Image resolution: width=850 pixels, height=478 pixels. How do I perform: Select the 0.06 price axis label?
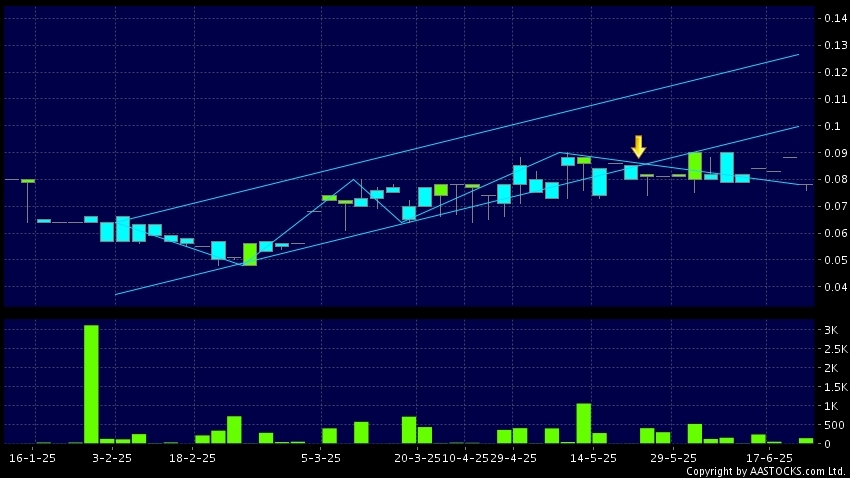click(x=835, y=234)
